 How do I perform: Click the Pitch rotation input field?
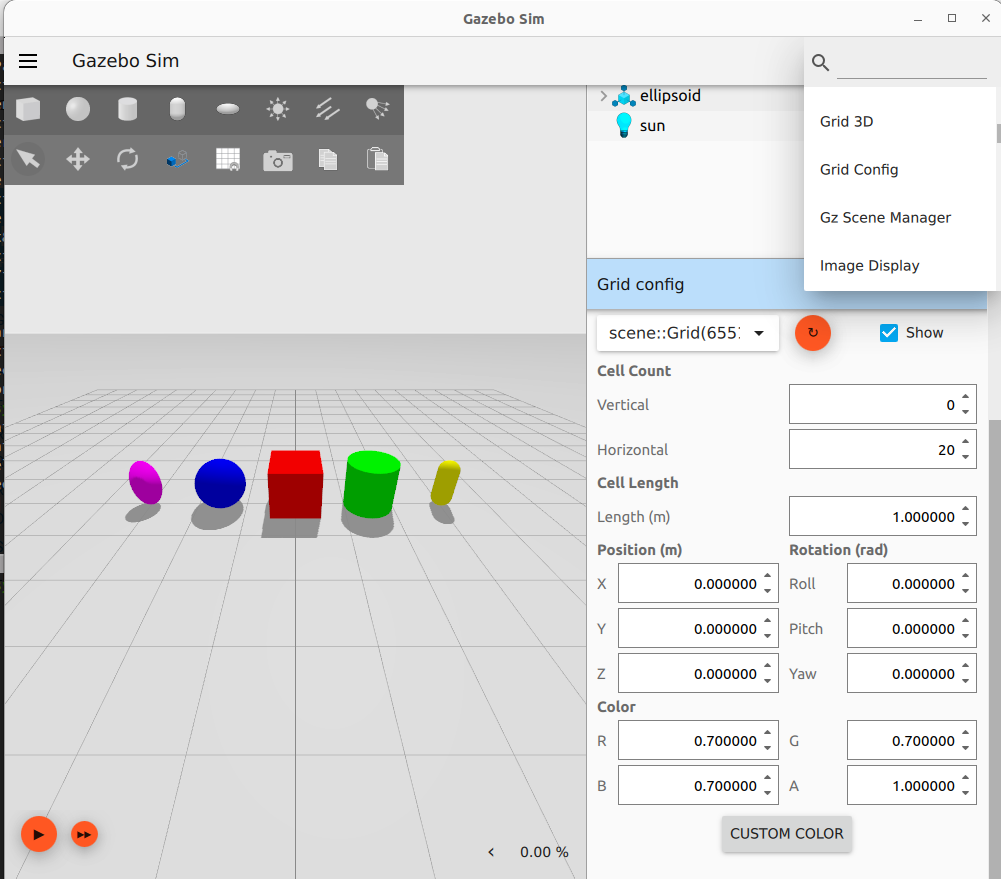(x=912, y=628)
